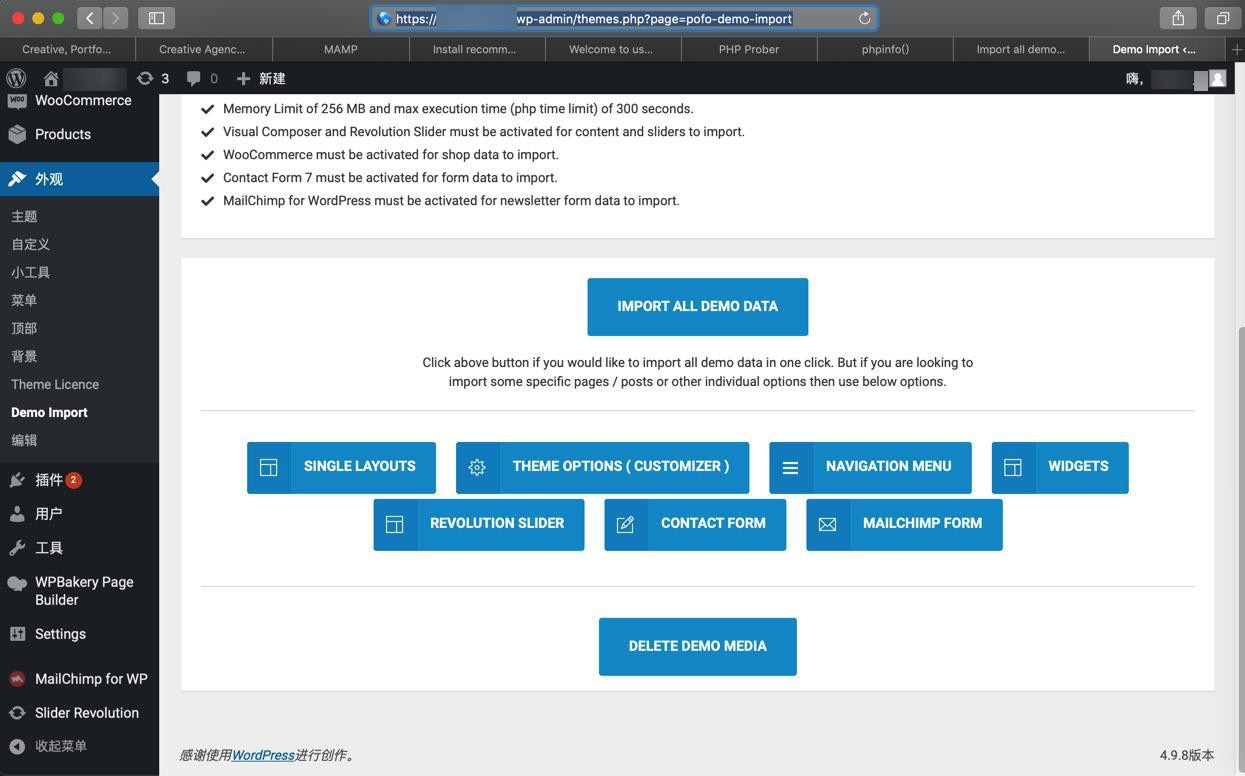Click the Settings sidebar icon
The image size is (1245, 776).
17,634
